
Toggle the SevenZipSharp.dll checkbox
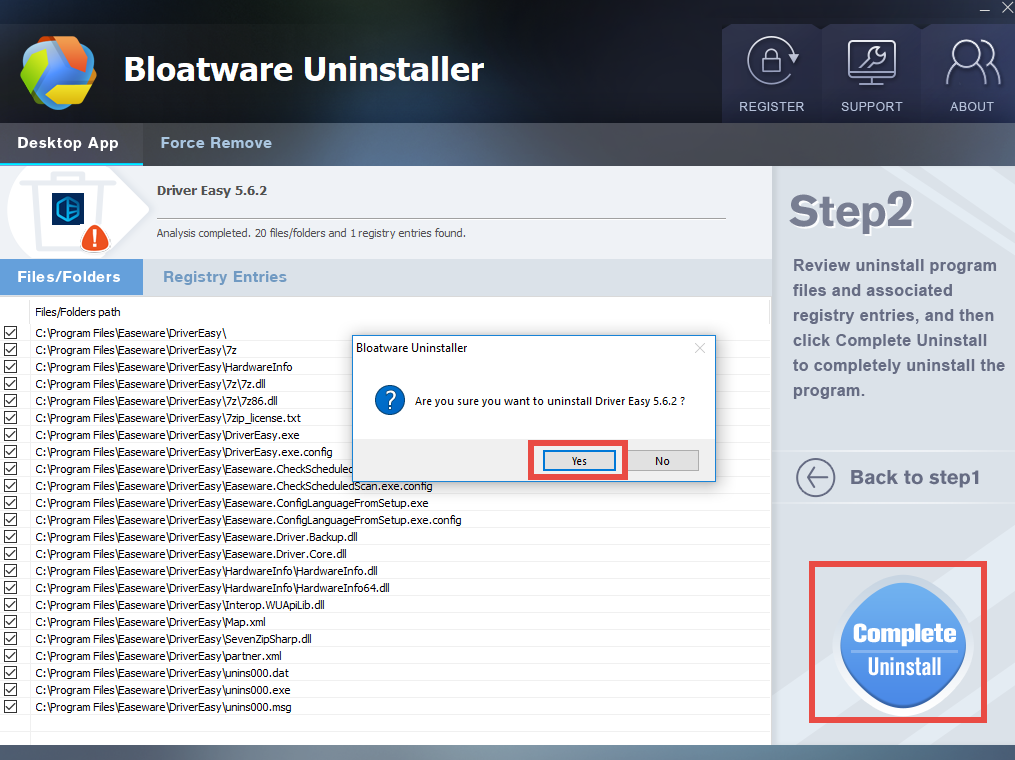(x=10, y=639)
